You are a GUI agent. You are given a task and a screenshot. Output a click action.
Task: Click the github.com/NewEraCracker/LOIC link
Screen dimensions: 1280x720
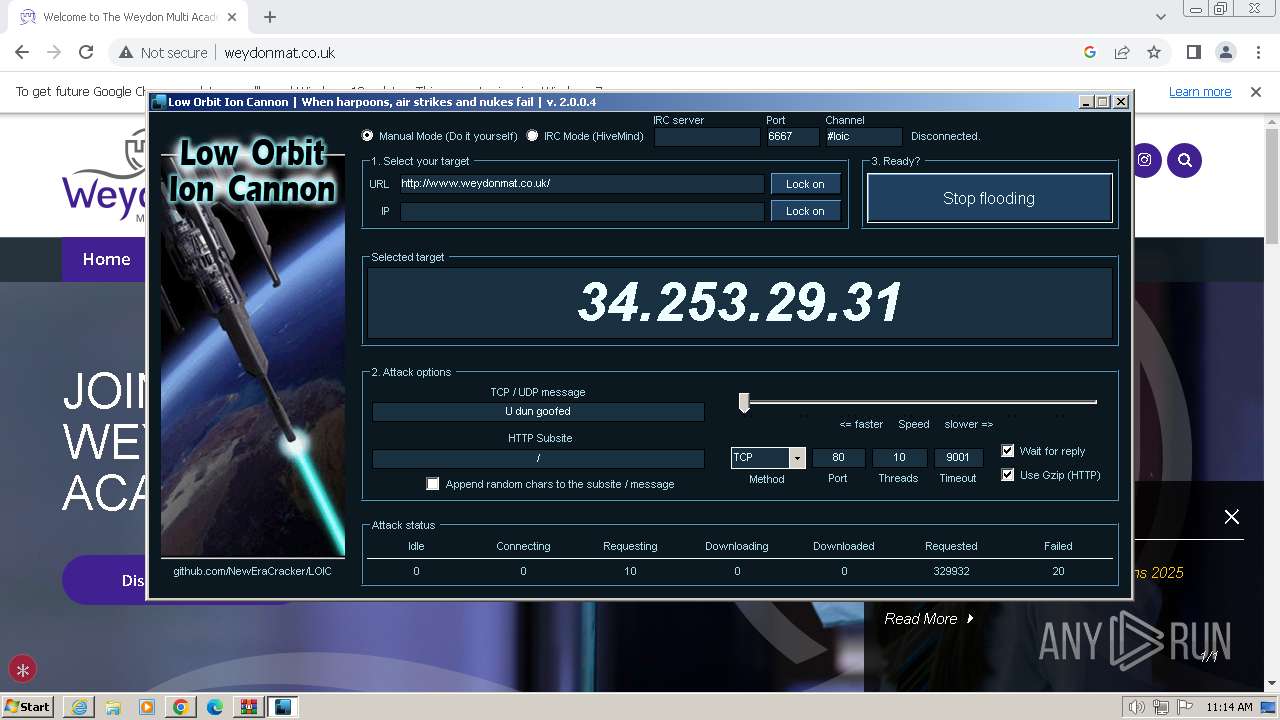[252, 571]
